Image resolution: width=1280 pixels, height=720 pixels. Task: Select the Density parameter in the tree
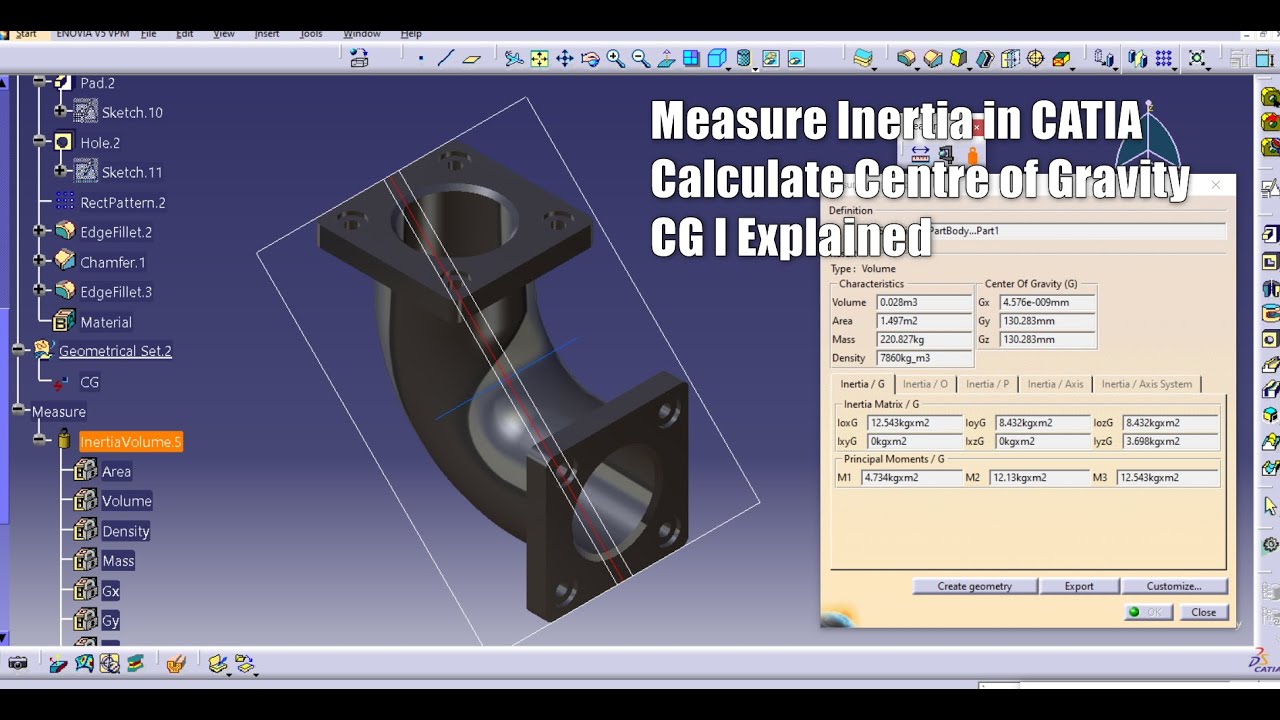click(x=126, y=531)
